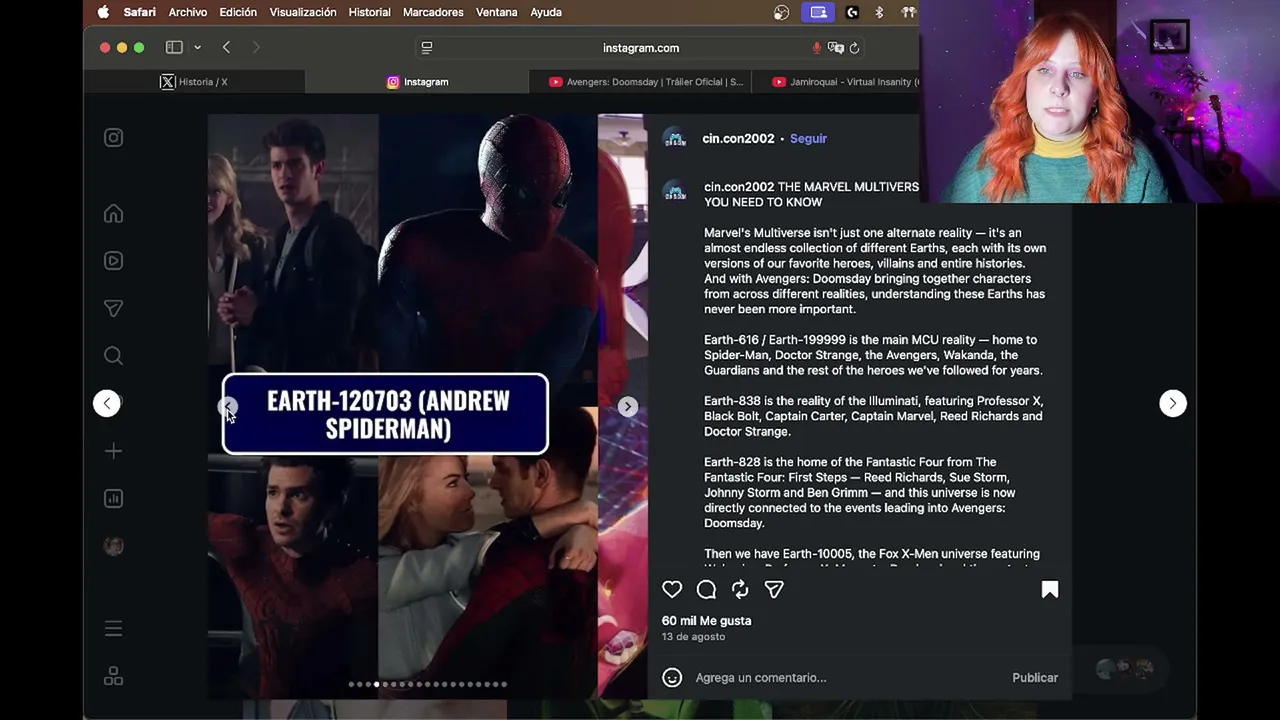Image resolution: width=1280 pixels, height=720 pixels.
Task: Open the OBS icon in menu bar
Action: pyautogui.click(x=782, y=12)
